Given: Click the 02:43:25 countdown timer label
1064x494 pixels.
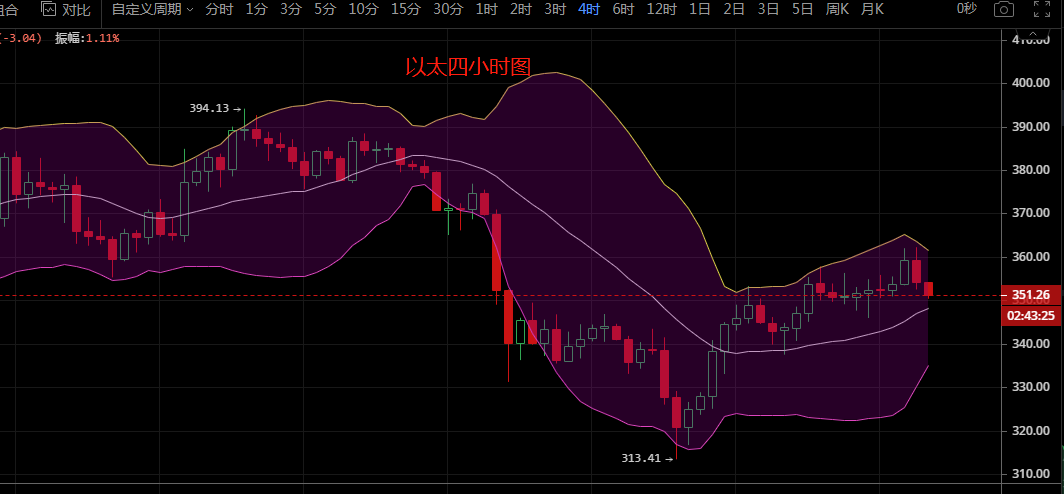Looking at the screenshot, I should tap(1031, 316).
